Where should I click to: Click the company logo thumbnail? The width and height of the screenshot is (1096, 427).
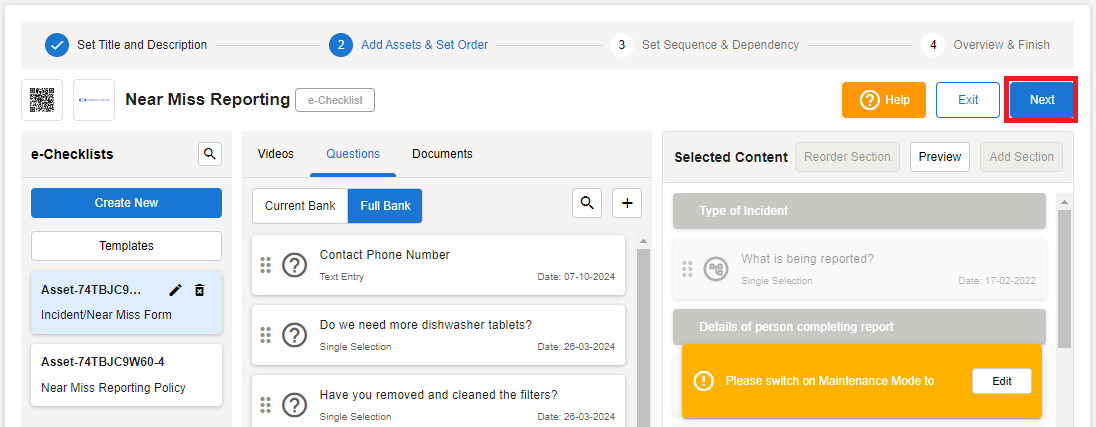click(x=94, y=100)
